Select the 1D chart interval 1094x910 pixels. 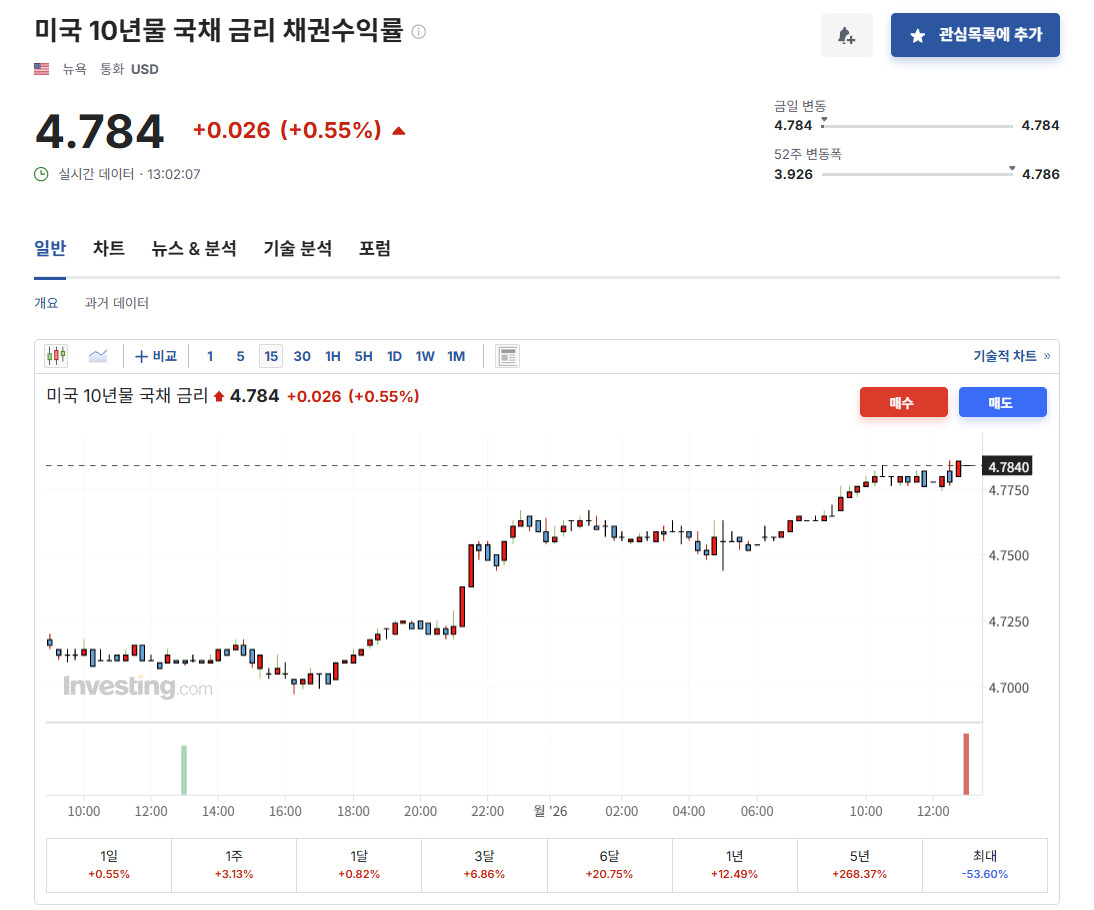[x=394, y=356]
